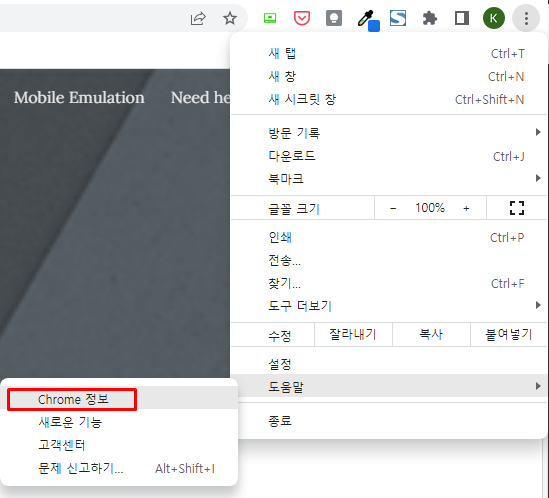Click the blue S extension icon
Viewport: 549px width, 498px height.
(398, 18)
